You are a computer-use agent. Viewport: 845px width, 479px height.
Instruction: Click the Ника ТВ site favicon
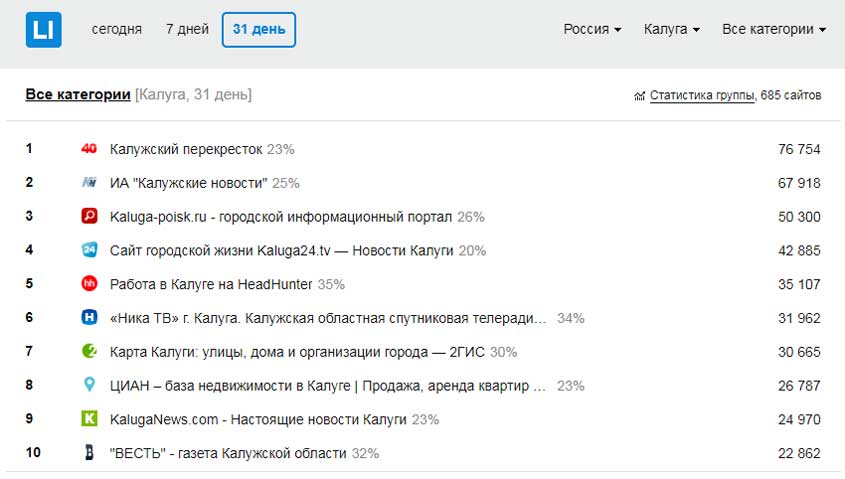pos(88,318)
